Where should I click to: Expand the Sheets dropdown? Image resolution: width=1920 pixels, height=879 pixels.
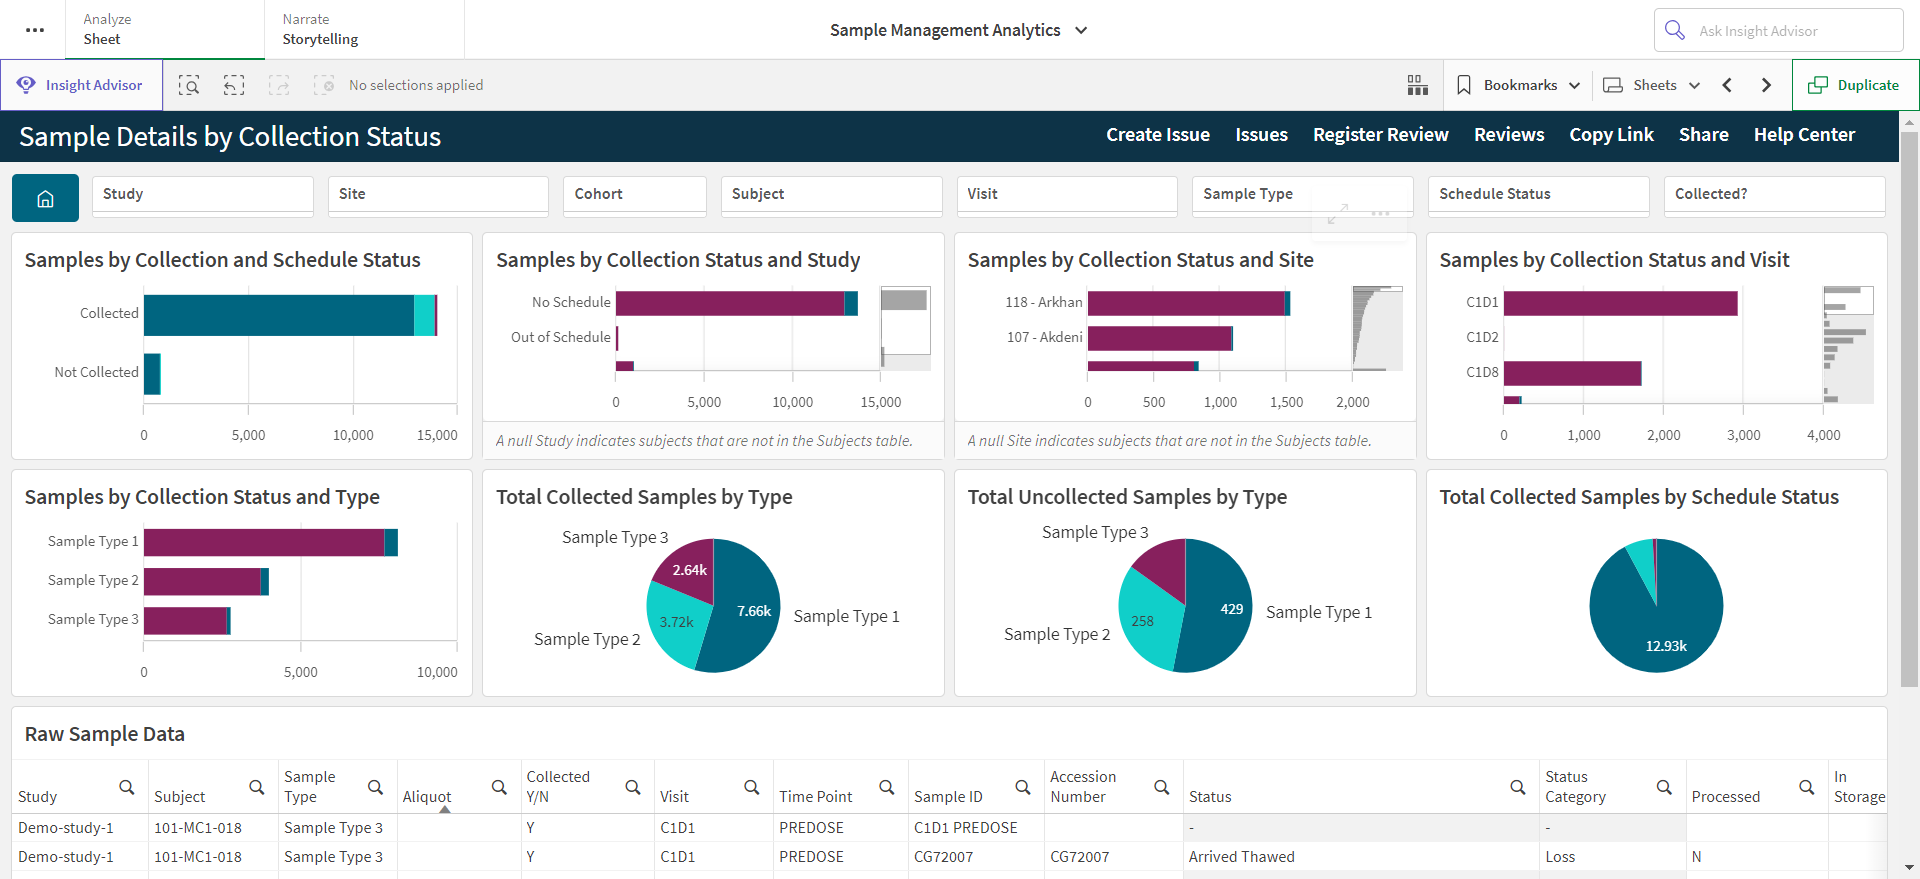point(1651,85)
